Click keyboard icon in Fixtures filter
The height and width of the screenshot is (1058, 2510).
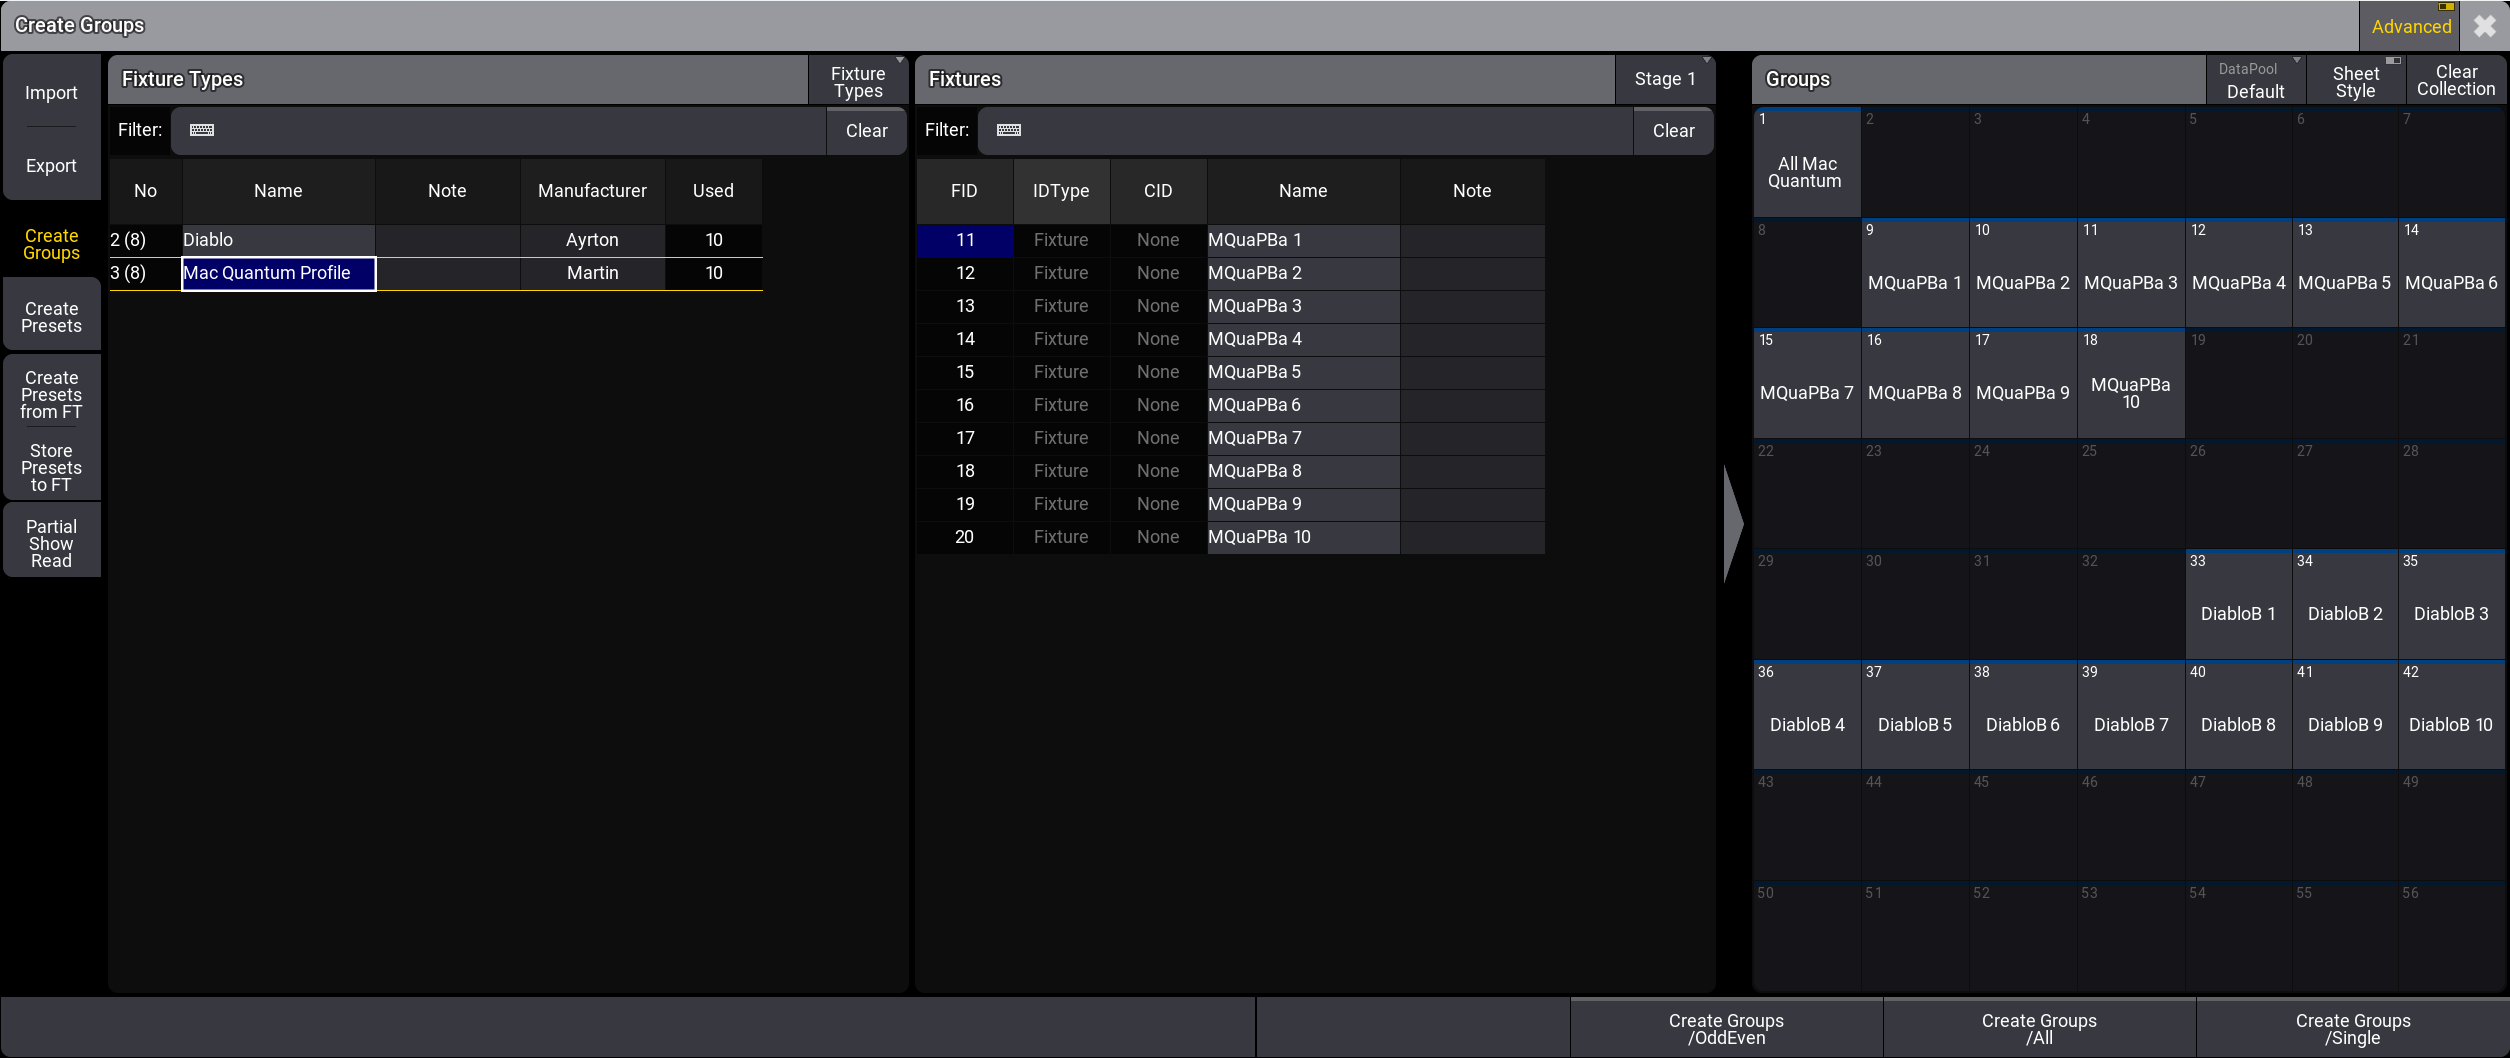pos(1009,130)
